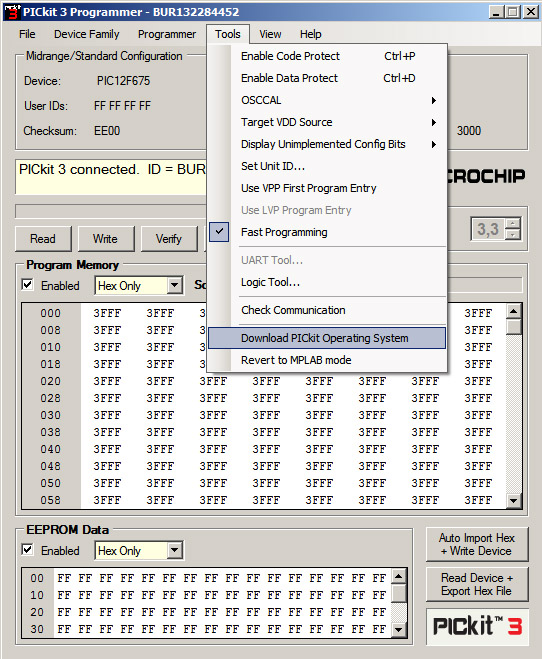Choose Enable Data Protect

point(326,78)
